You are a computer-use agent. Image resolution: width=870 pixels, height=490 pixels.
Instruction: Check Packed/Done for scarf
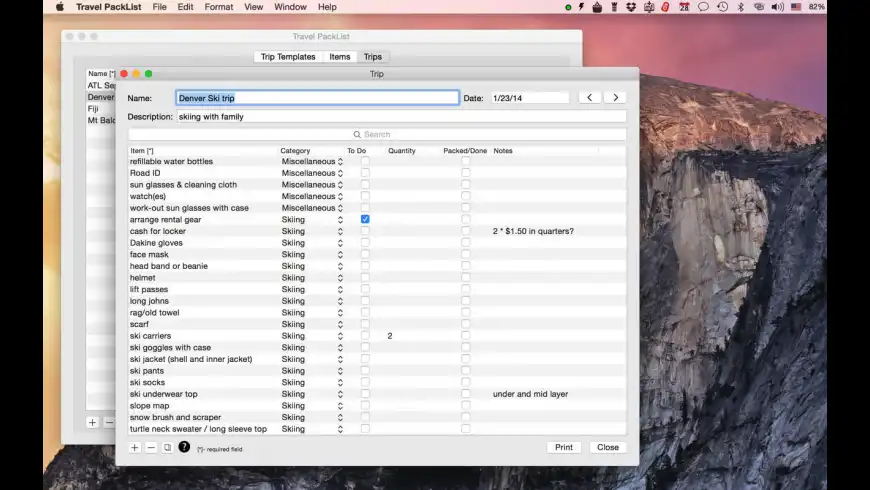pos(466,324)
